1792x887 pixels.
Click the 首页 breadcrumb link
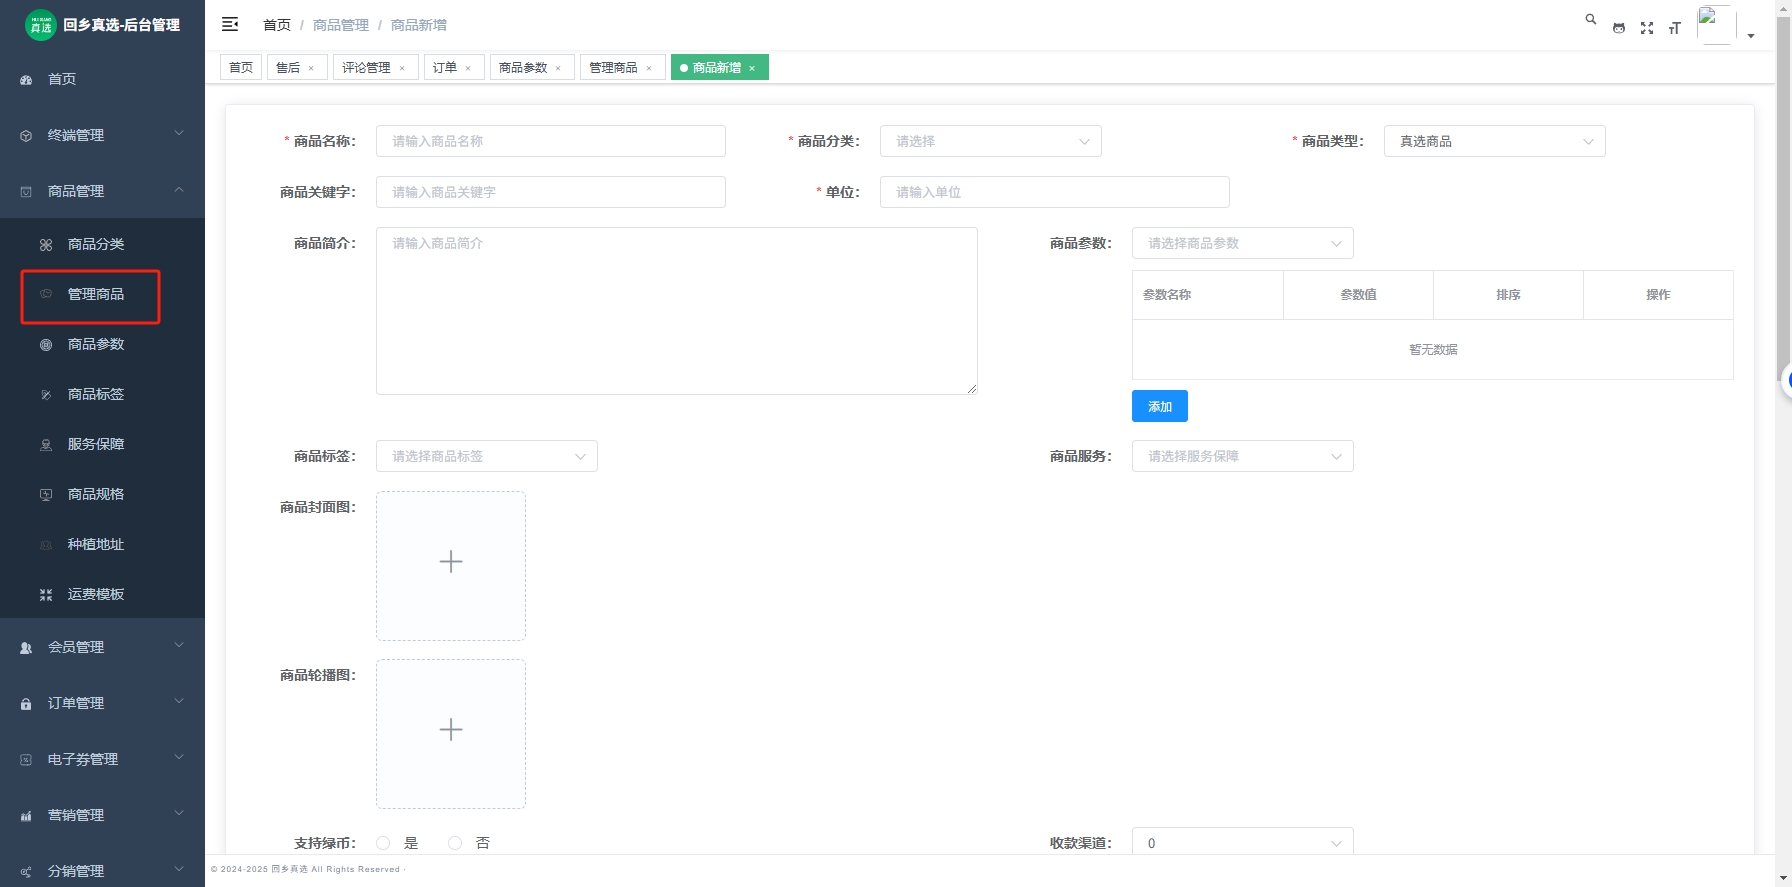tap(277, 25)
